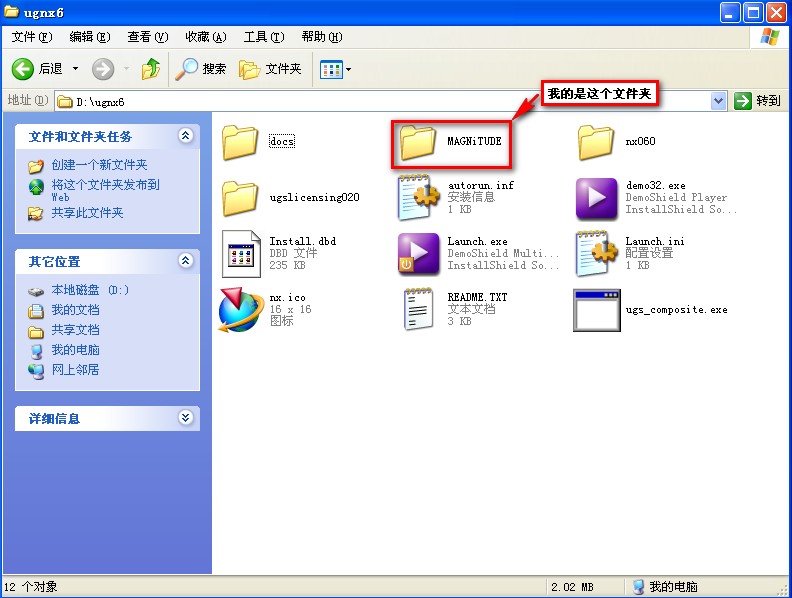Select the MAGNiTUDE folder icon

coord(418,142)
